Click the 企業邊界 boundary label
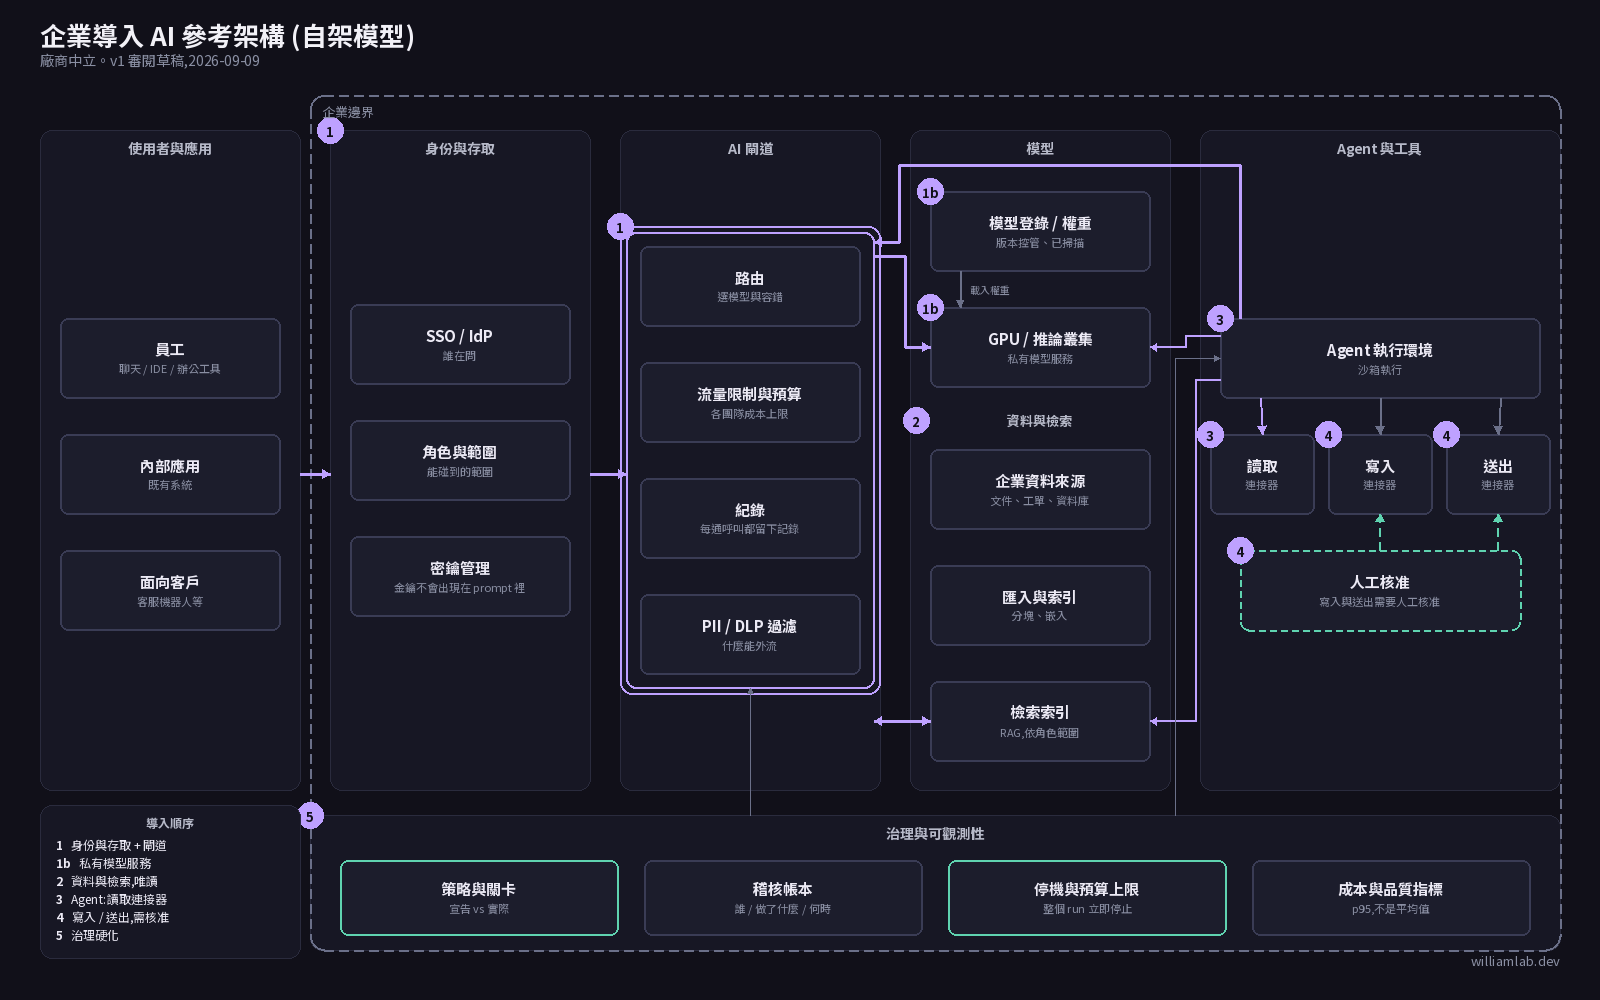1600x1000 pixels. coord(348,112)
